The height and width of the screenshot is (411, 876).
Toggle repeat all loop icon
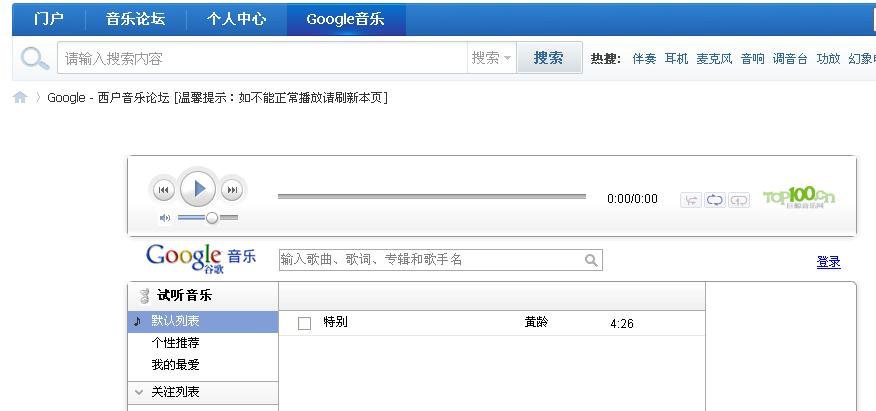715,200
